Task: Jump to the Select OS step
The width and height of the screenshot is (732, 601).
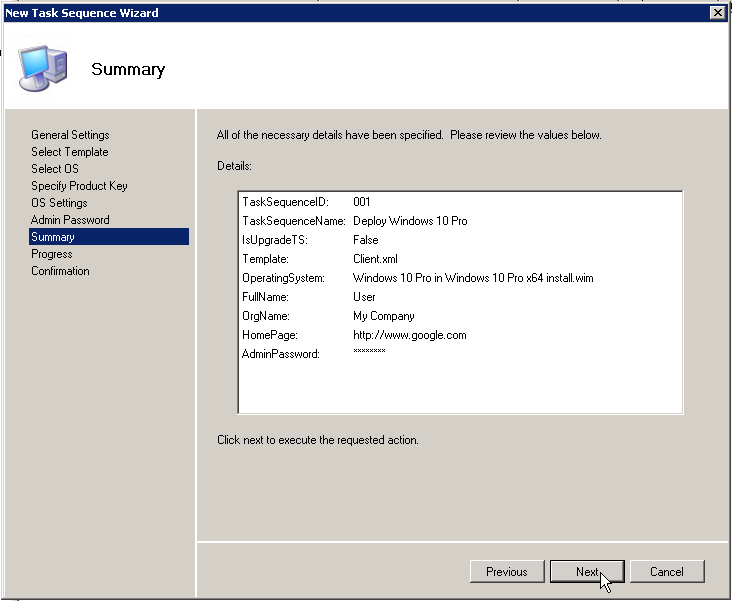Action: pyautogui.click(x=54, y=169)
